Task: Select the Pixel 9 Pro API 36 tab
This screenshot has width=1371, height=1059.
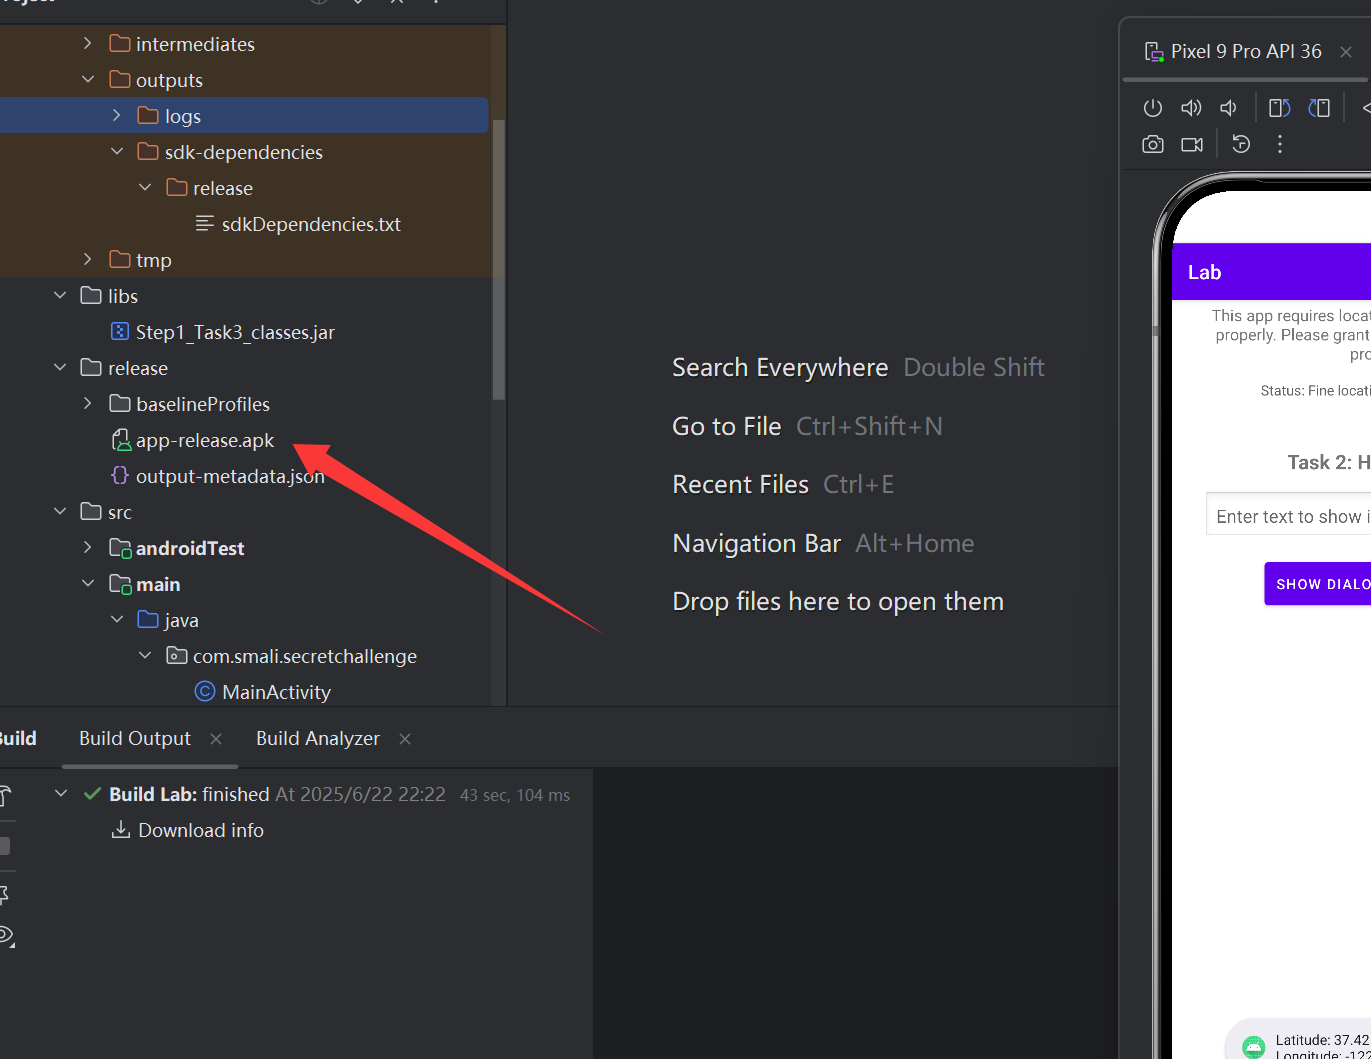Action: (1245, 52)
